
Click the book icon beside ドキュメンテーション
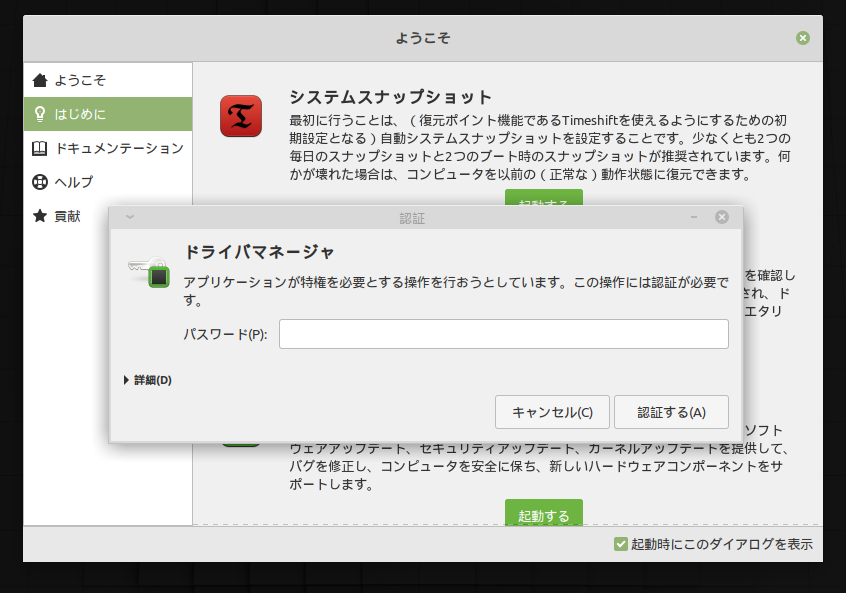pyautogui.click(x=40, y=148)
